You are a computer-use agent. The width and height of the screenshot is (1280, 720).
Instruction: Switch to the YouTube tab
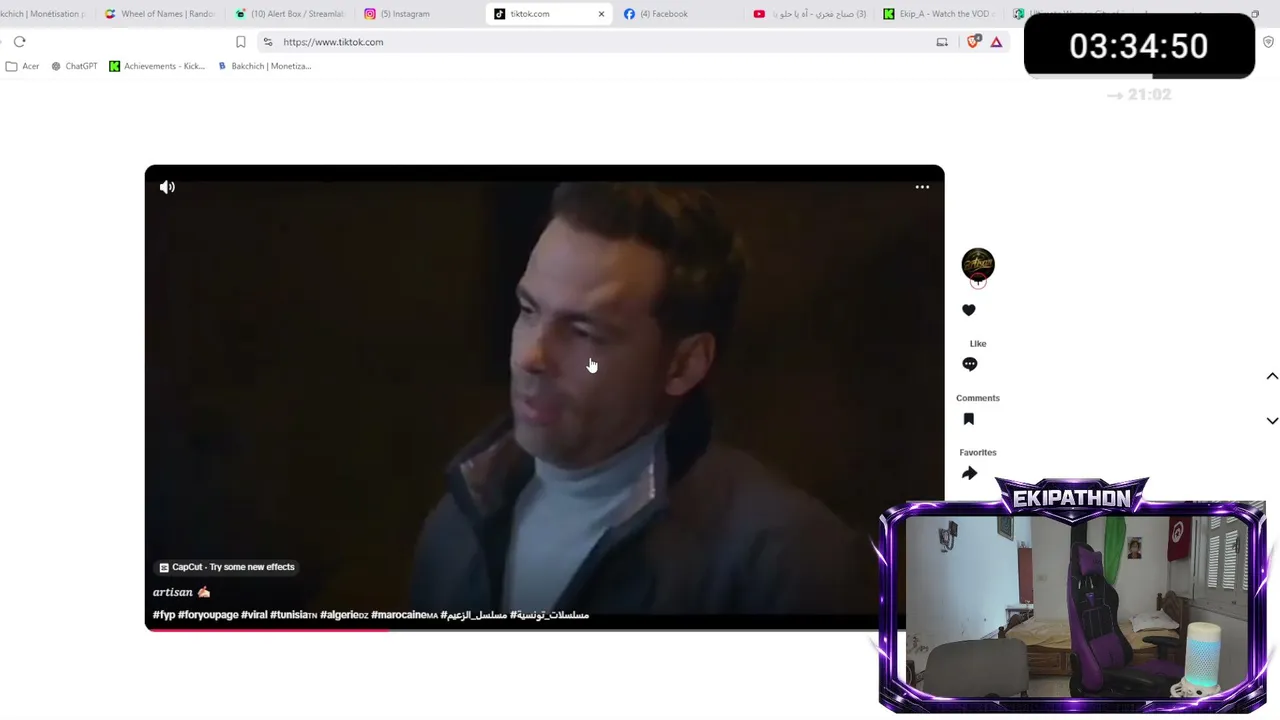click(810, 14)
